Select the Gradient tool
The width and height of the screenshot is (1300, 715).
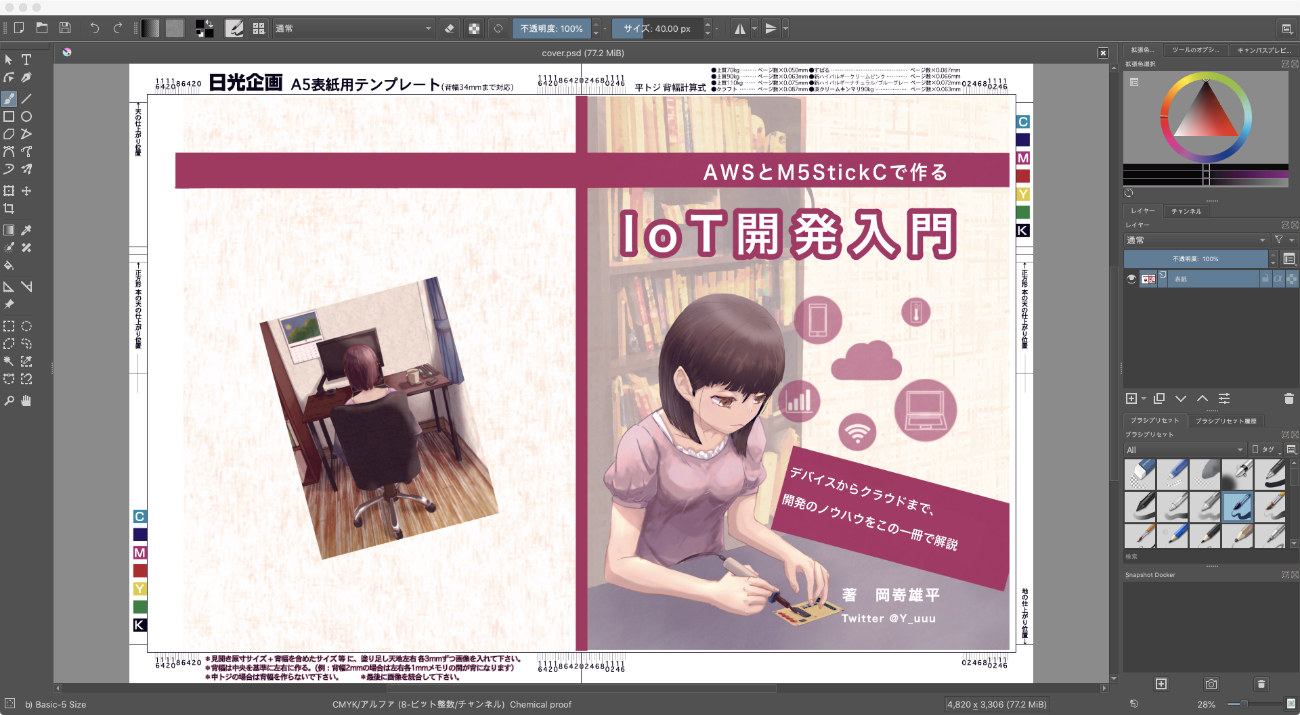tap(9, 230)
